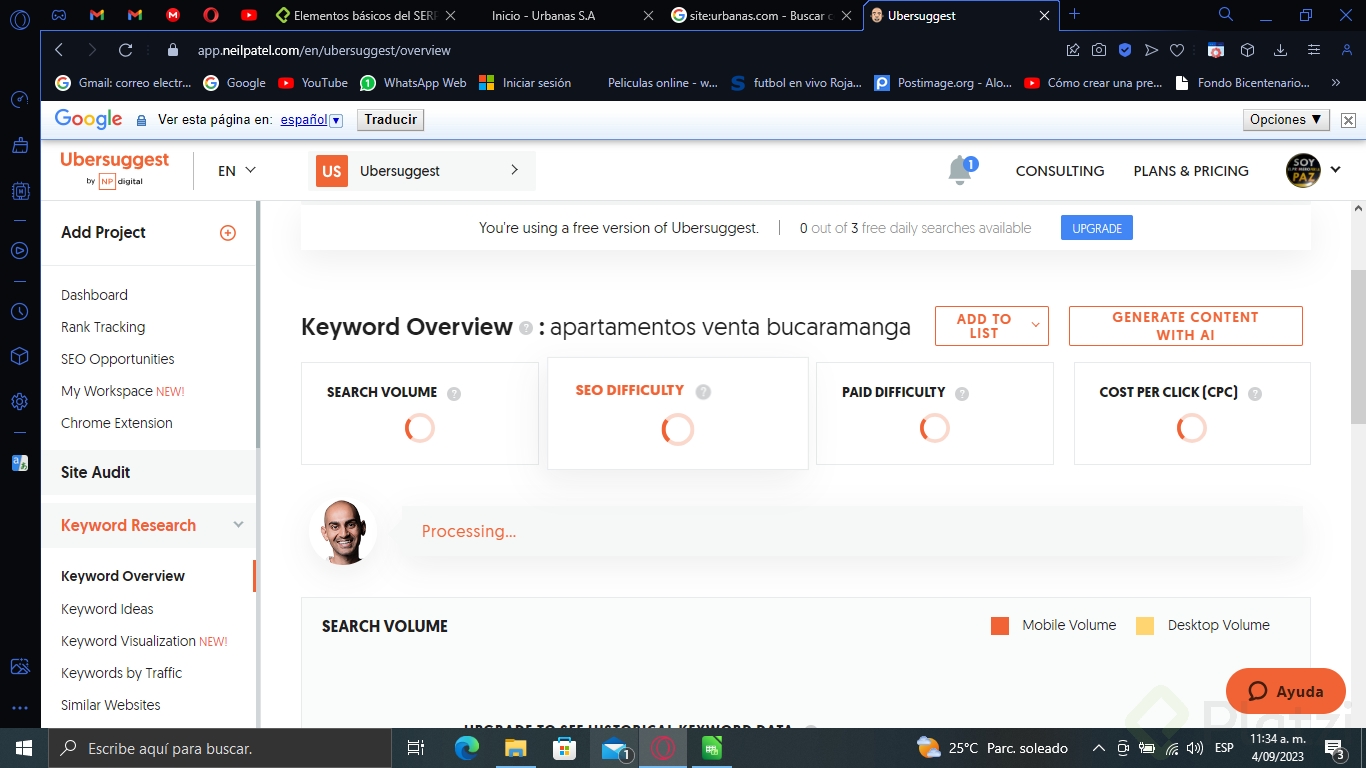Image resolution: width=1366 pixels, height=768 pixels.
Task: Open Opera easy setup sliders icon
Action: 1314,50
